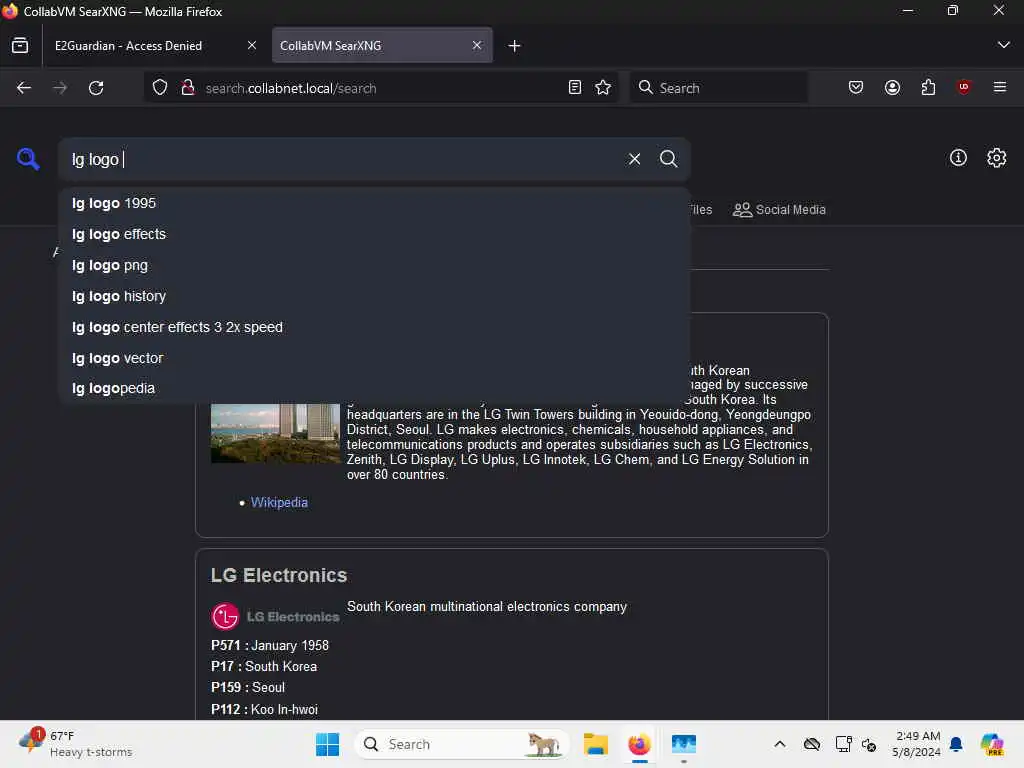Choose suggestion 'lg logo effects'
This screenshot has height=768, width=1024.
(374, 234)
